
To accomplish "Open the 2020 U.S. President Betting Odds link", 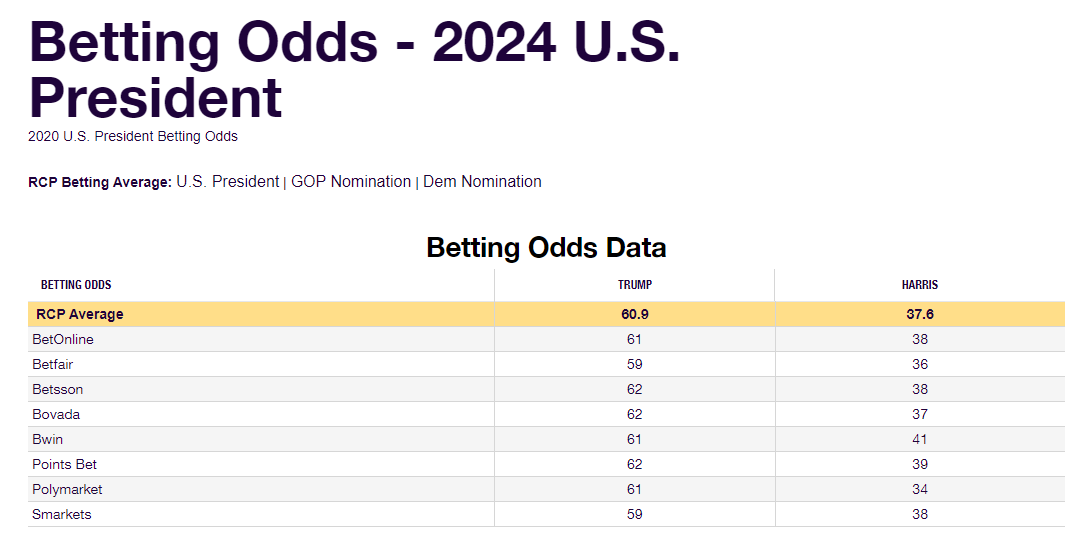I will (x=133, y=136).
